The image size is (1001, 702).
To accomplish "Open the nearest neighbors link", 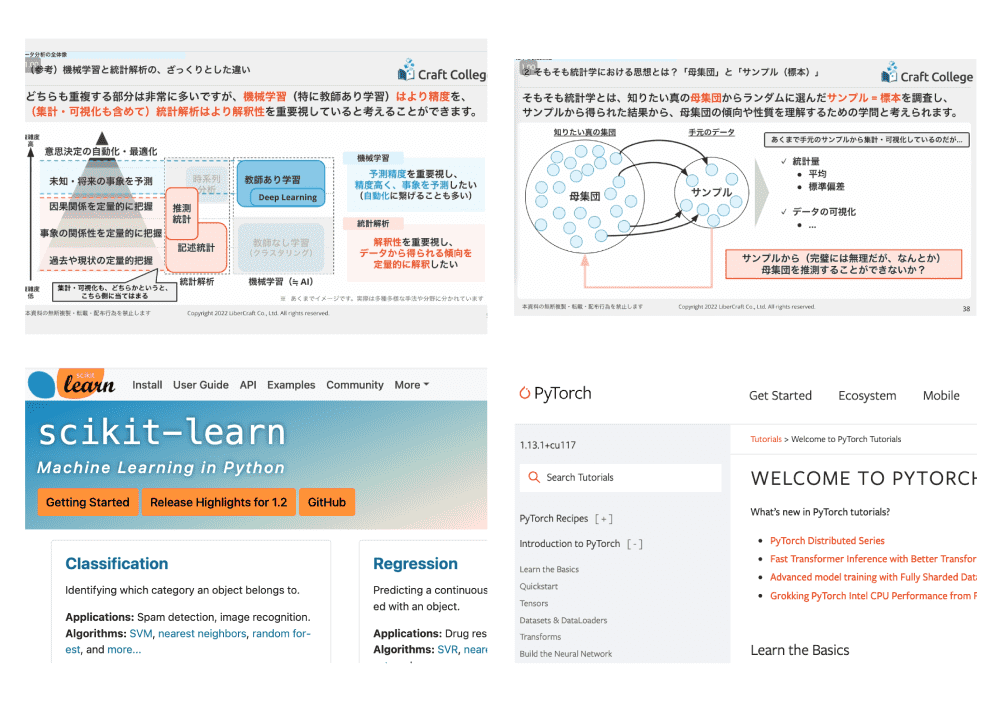I will (x=202, y=633).
